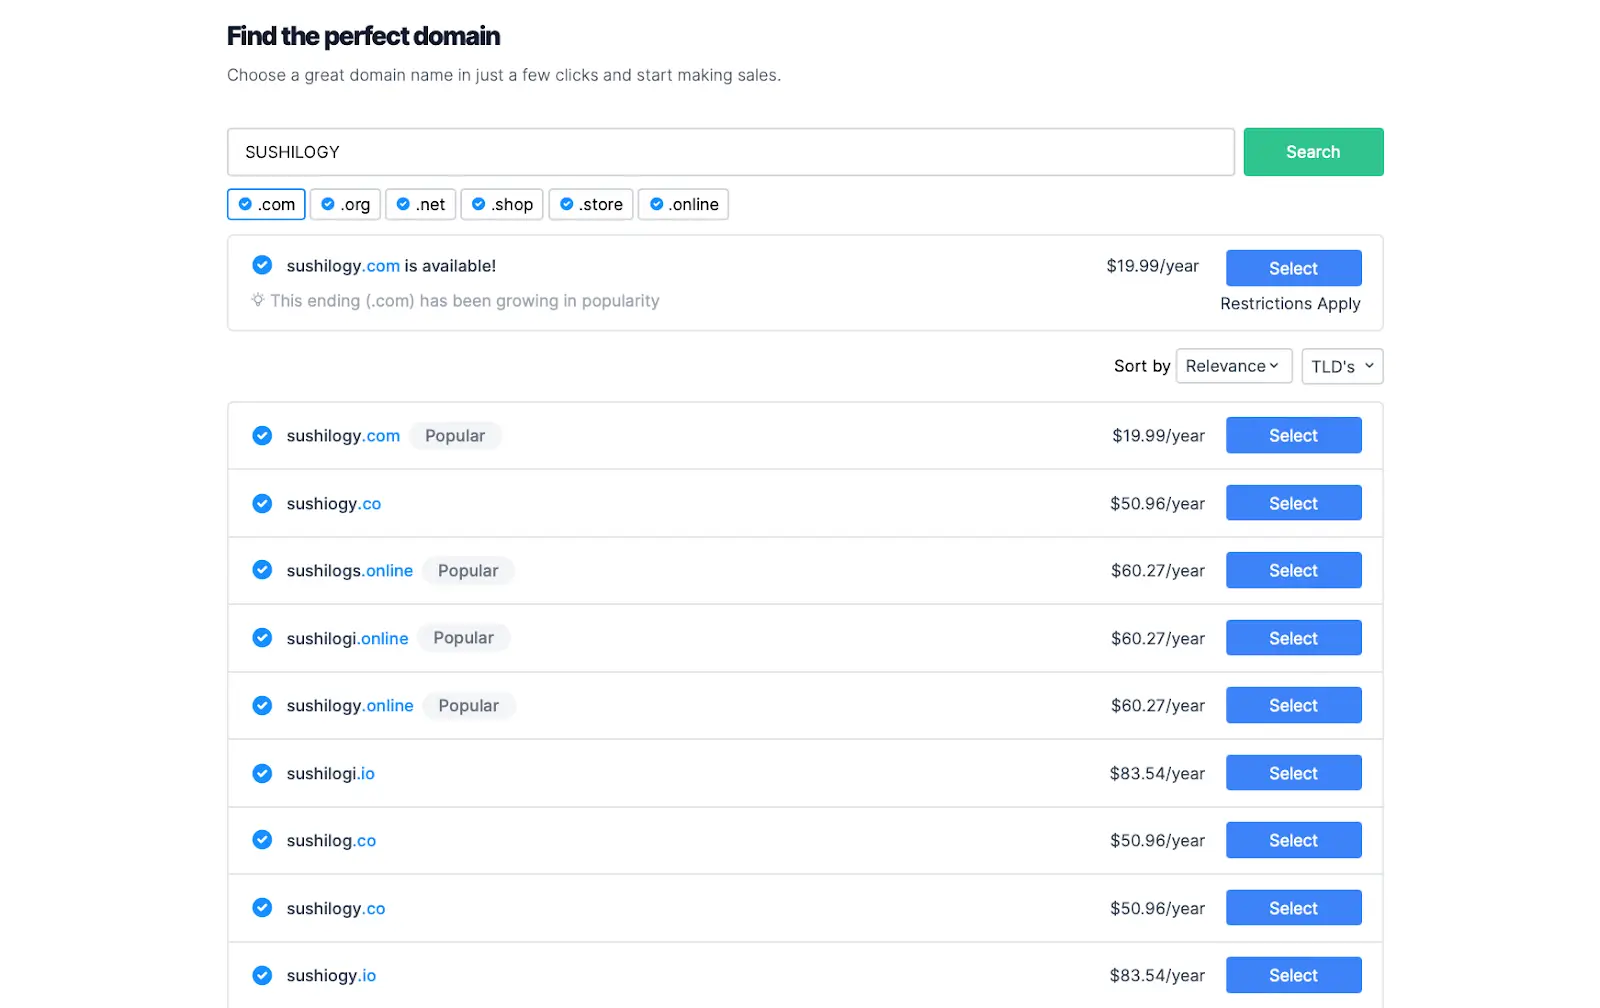Click the Popular badge on sushilogs.online
Image resolution: width=1600 pixels, height=1008 pixels.
468,570
